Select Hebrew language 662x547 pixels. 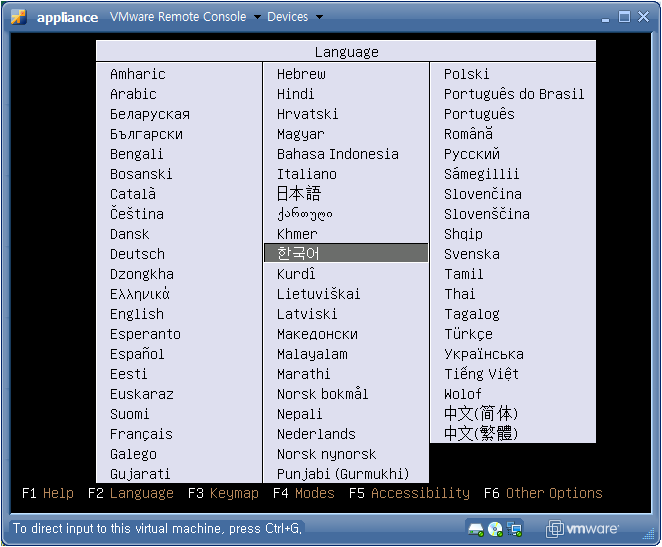tap(301, 74)
